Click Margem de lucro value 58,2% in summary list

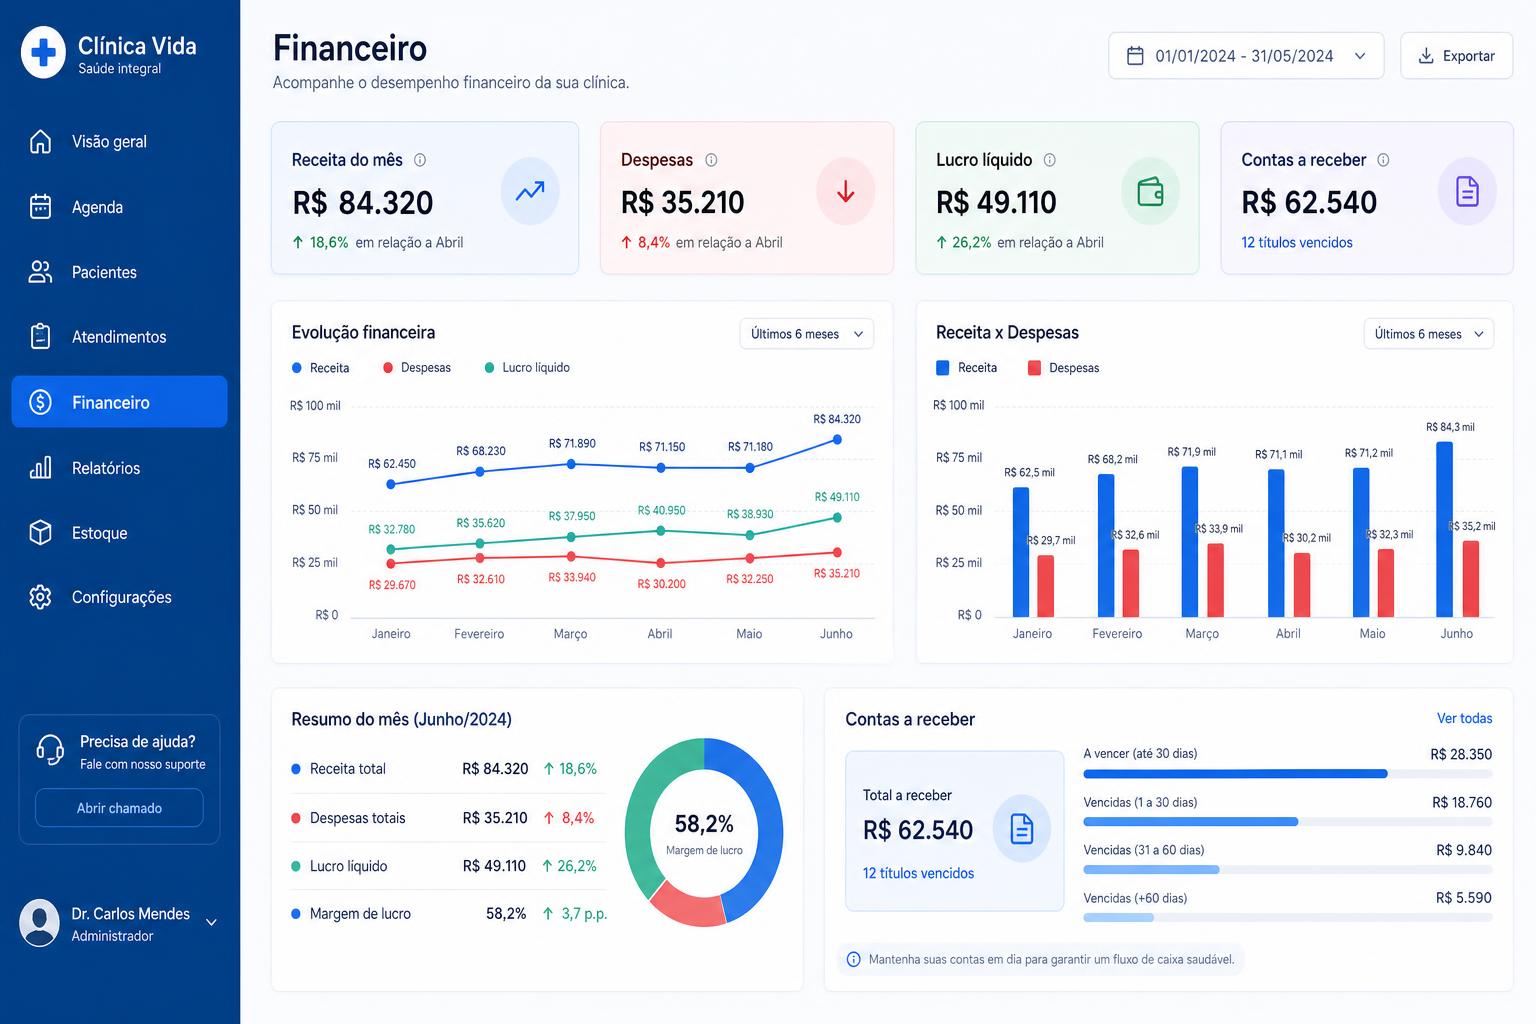coord(506,914)
